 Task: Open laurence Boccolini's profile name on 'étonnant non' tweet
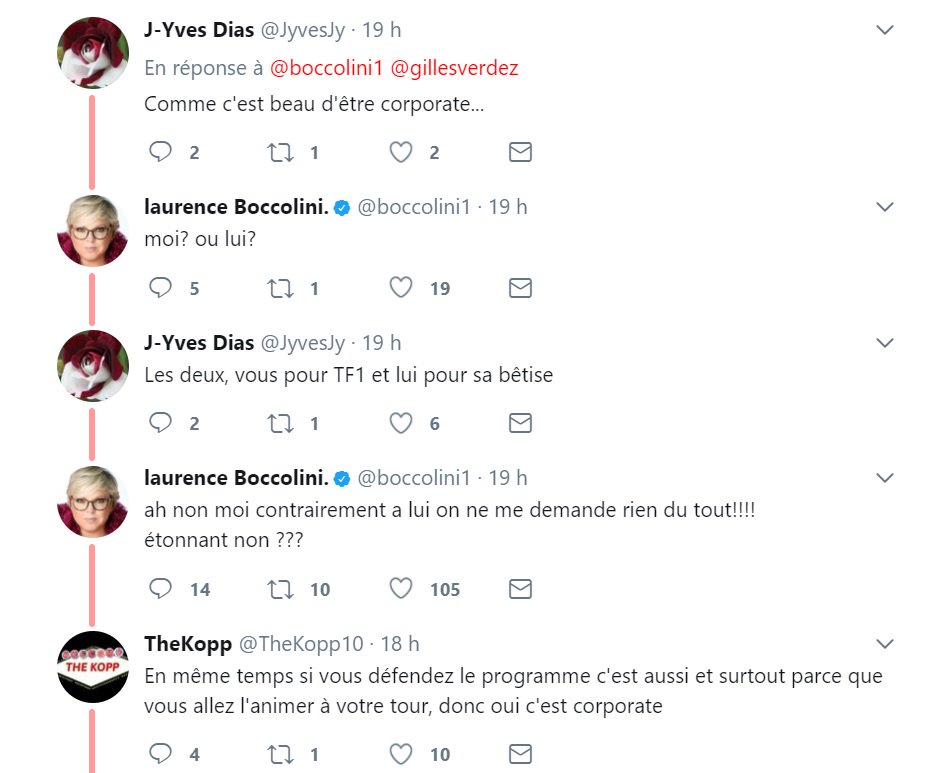[237, 478]
